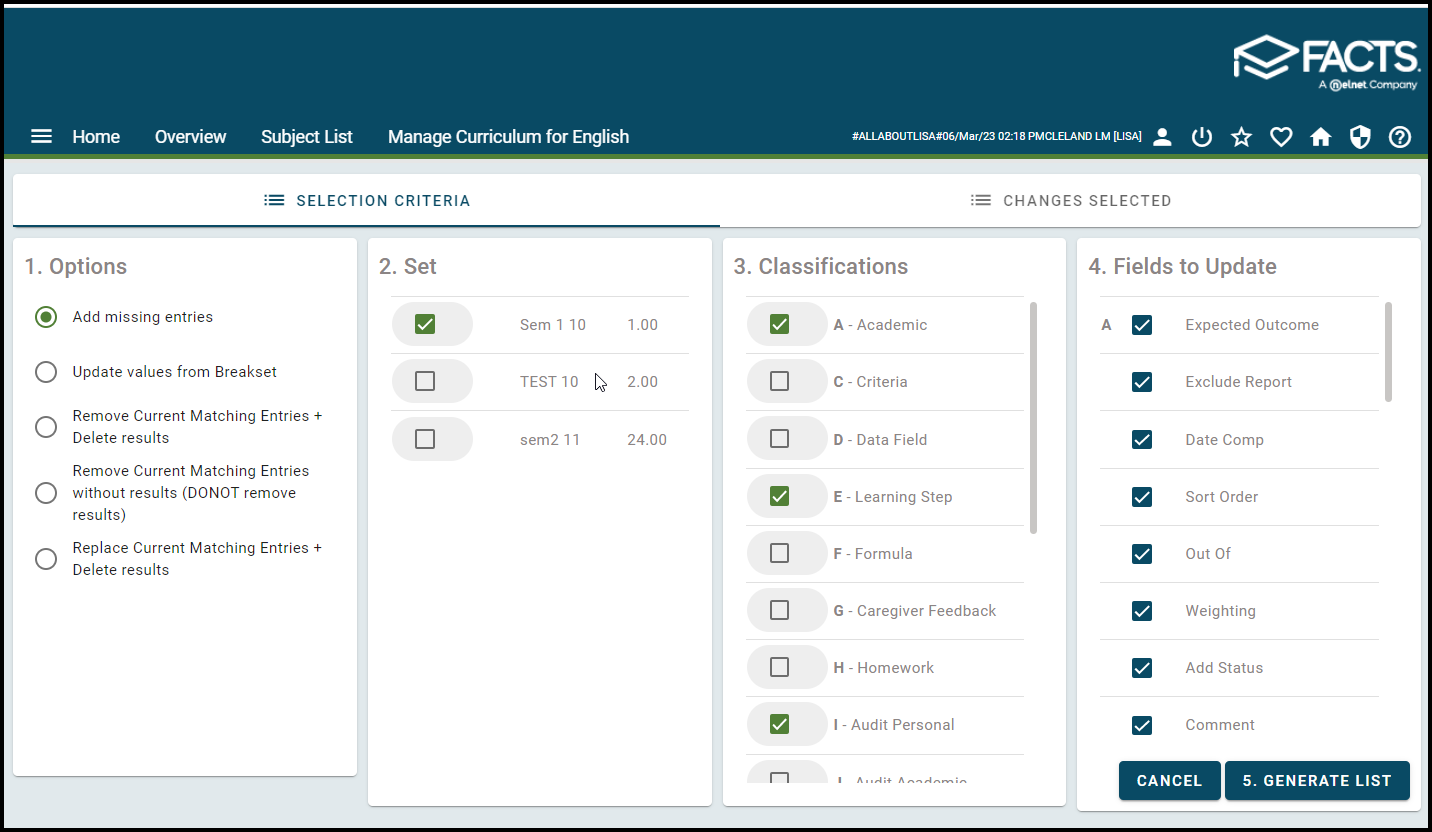The width and height of the screenshot is (1432, 832).
Task: Click the heart icon in header
Action: click(1281, 138)
